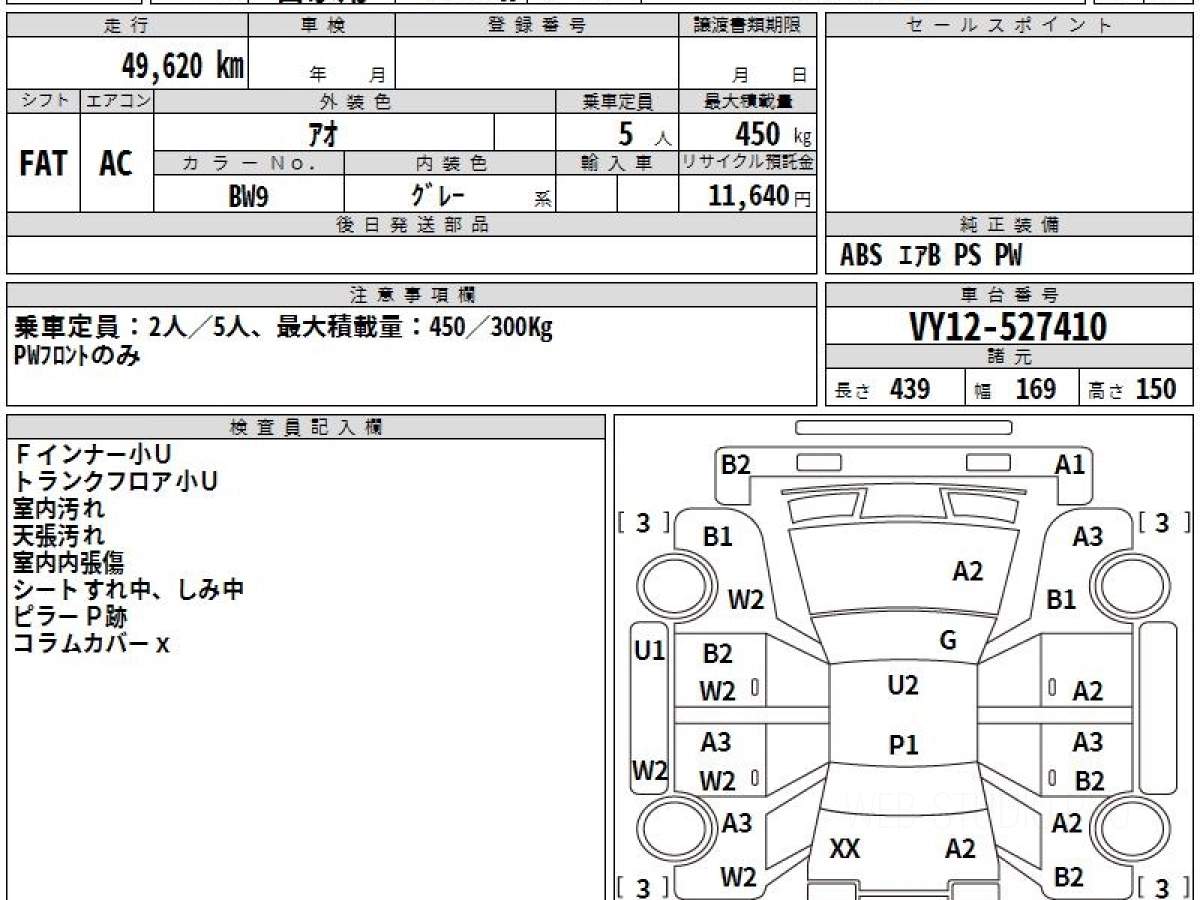Click the カラーNo. header cell
This screenshot has width=1200, height=900.
pos(249,163)
